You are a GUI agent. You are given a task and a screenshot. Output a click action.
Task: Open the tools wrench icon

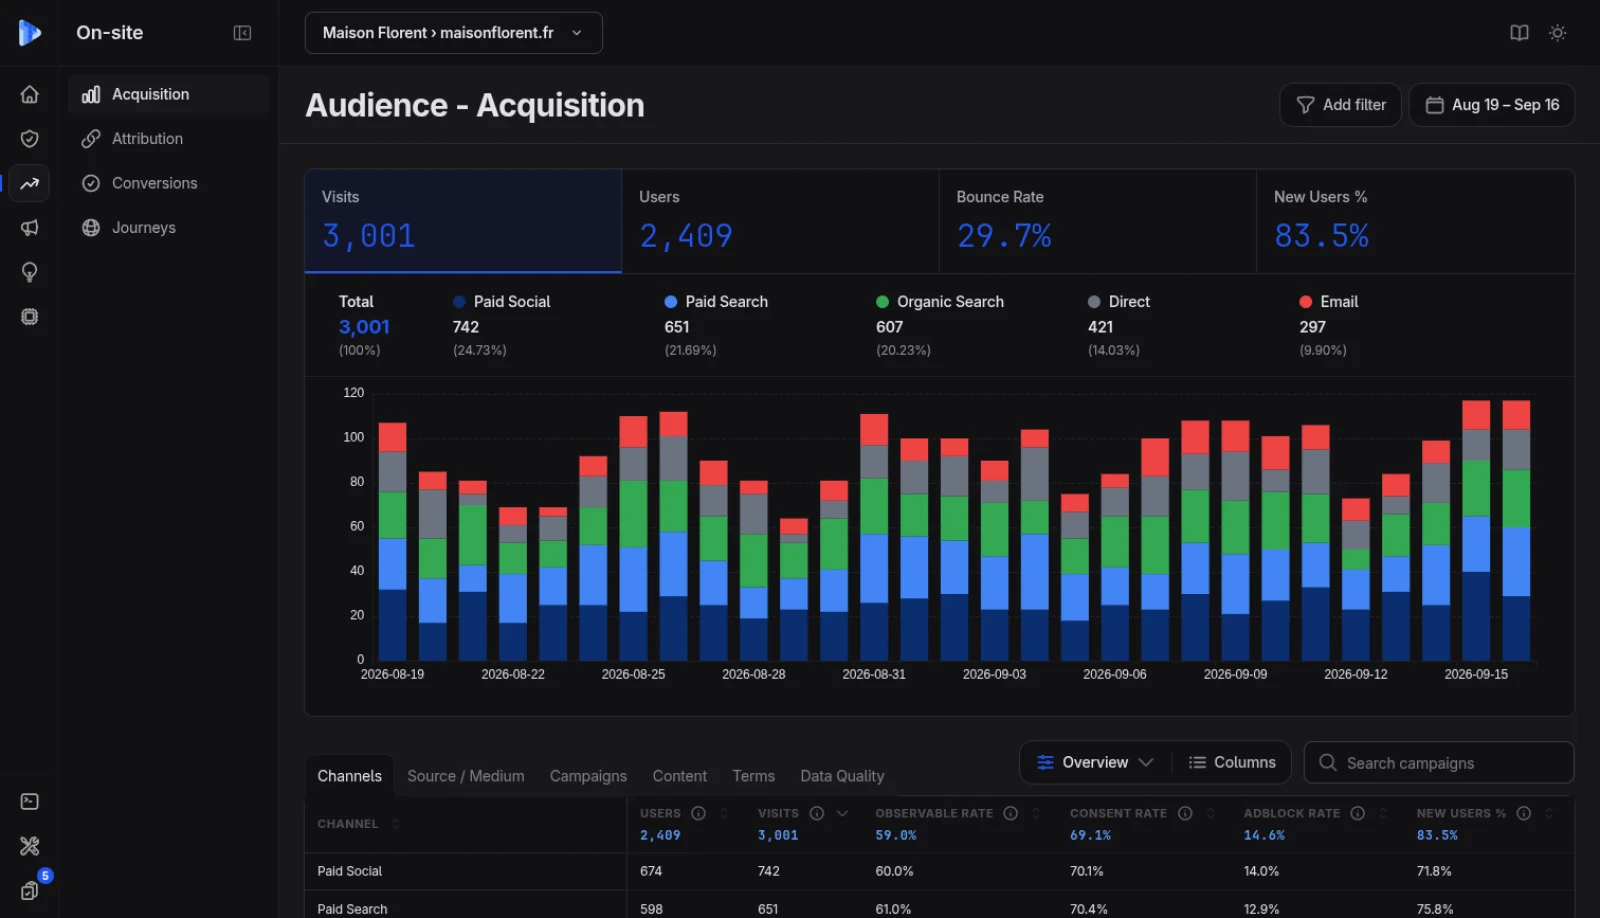(30, 846)
